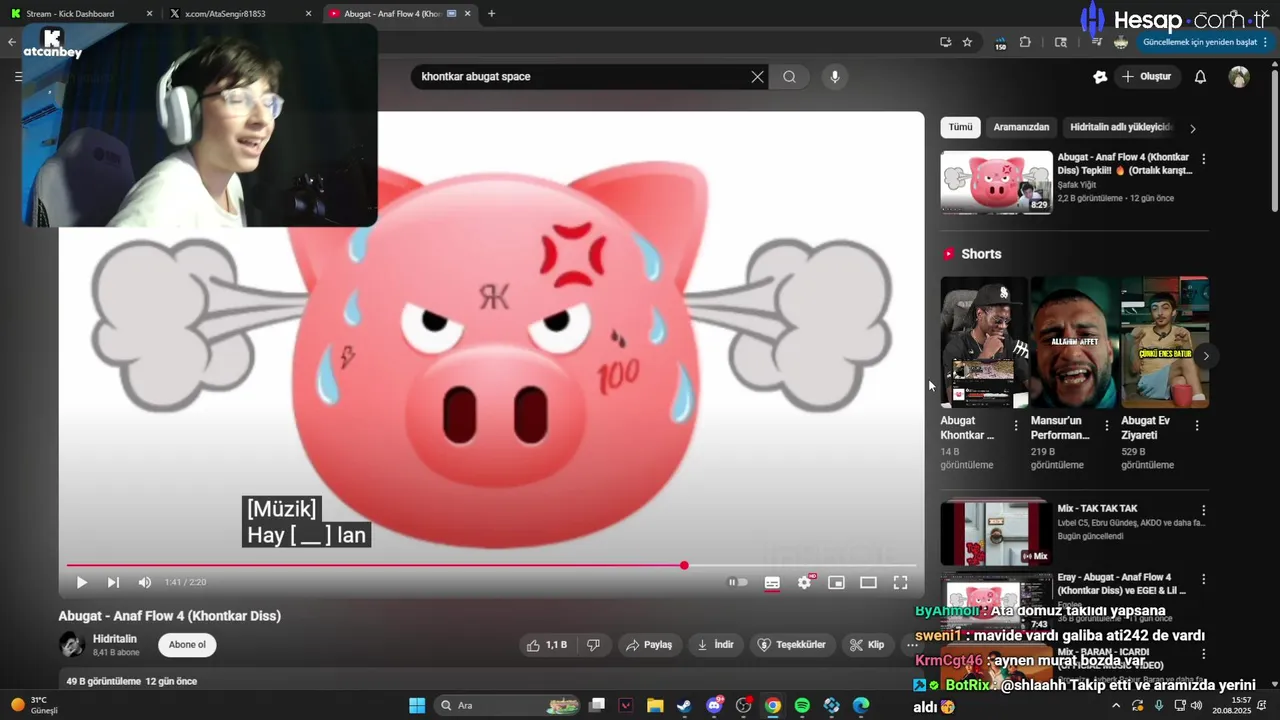Open options for Abugat Khontkar short
Screen dimensions: 1280x720
coord(1016,425)
